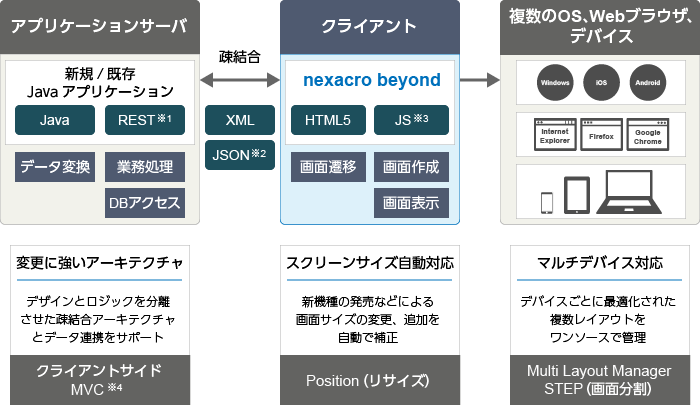This screenshot has width=700, height=405.
Task: Click the アプリケーションサーバ header
Action: (100, 27)
